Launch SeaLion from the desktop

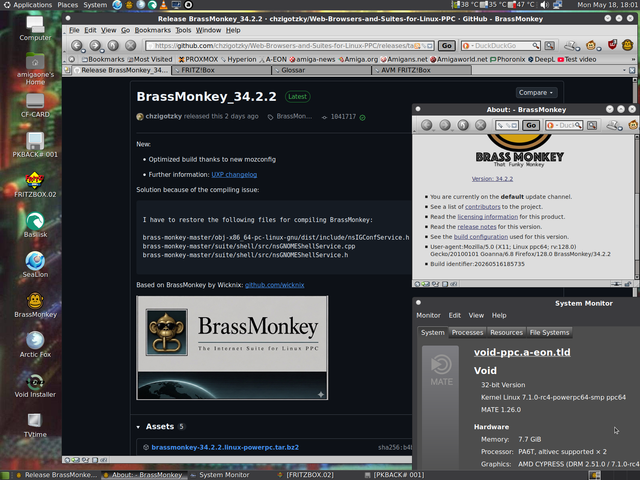[35, 265]
